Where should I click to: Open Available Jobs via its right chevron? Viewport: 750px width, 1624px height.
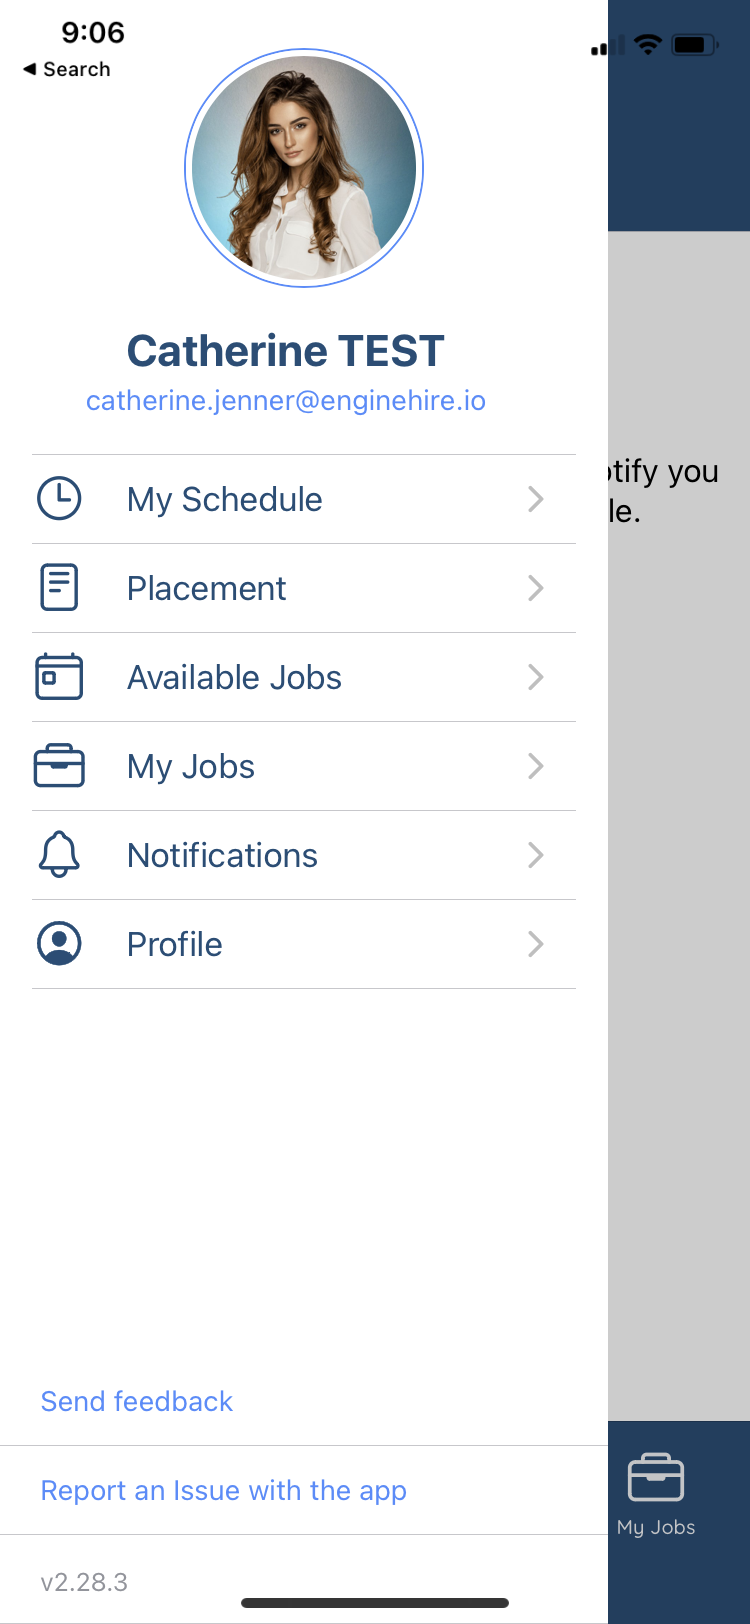pos(536,677)
